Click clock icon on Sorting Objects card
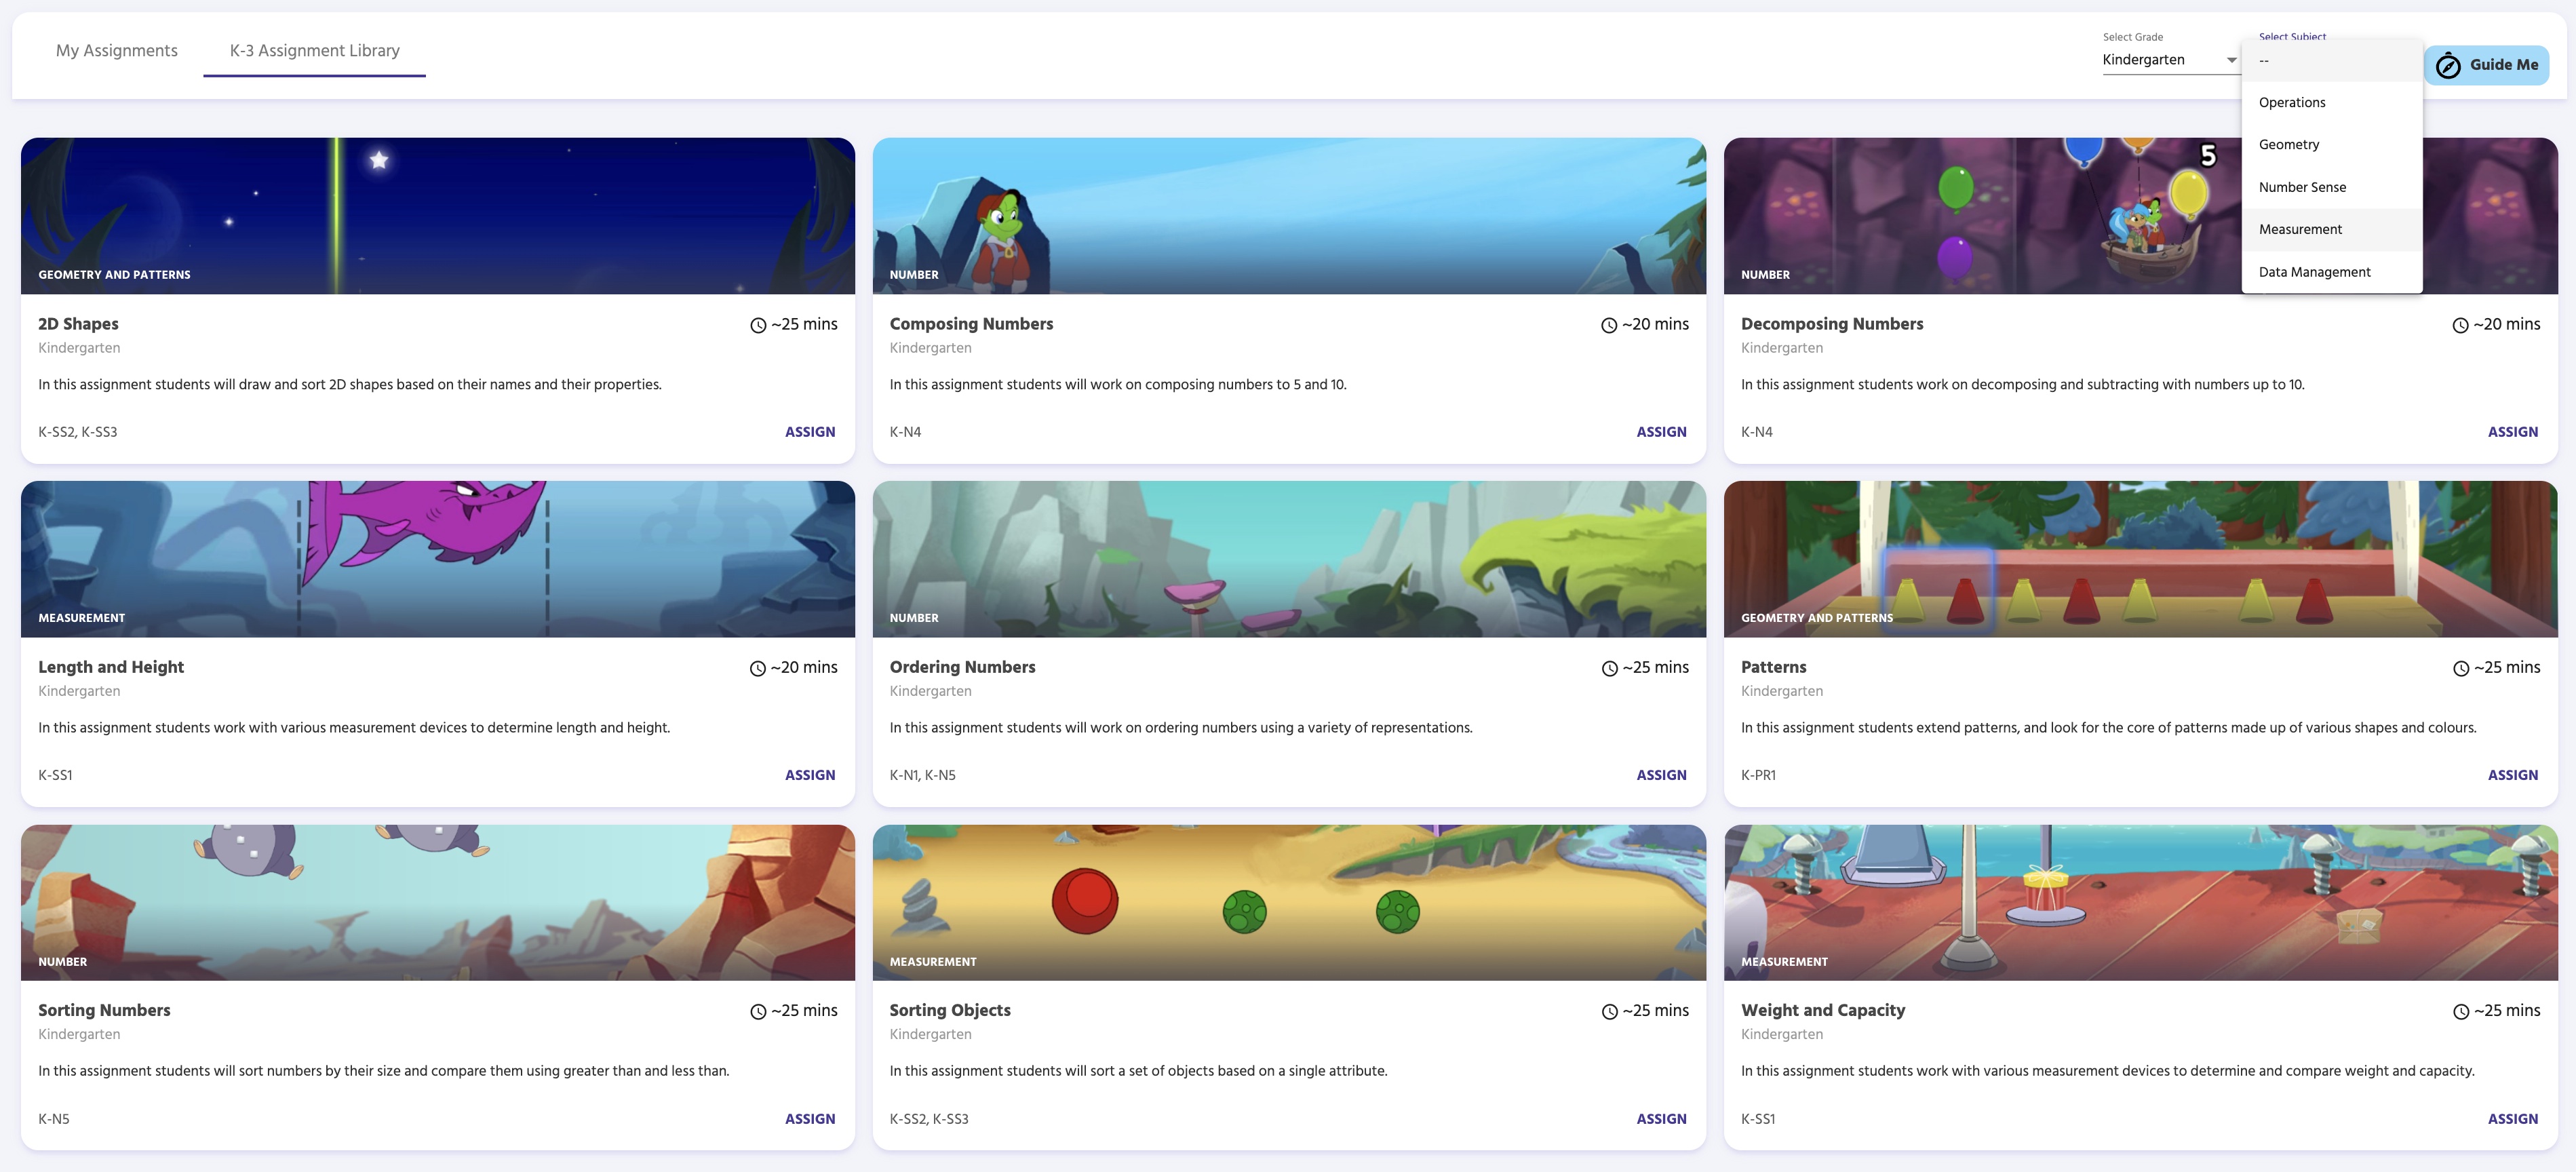Screen dimensions: 2576x1172 (1609, 1012)
